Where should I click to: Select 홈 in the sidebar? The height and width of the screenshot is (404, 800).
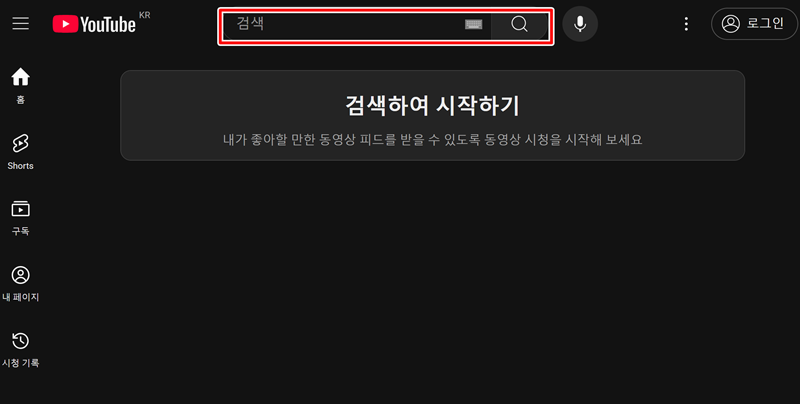20,86
